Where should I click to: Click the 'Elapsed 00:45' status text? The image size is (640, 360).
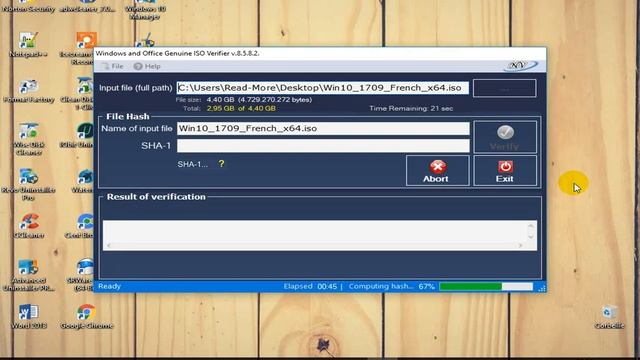tap(310, 287)
